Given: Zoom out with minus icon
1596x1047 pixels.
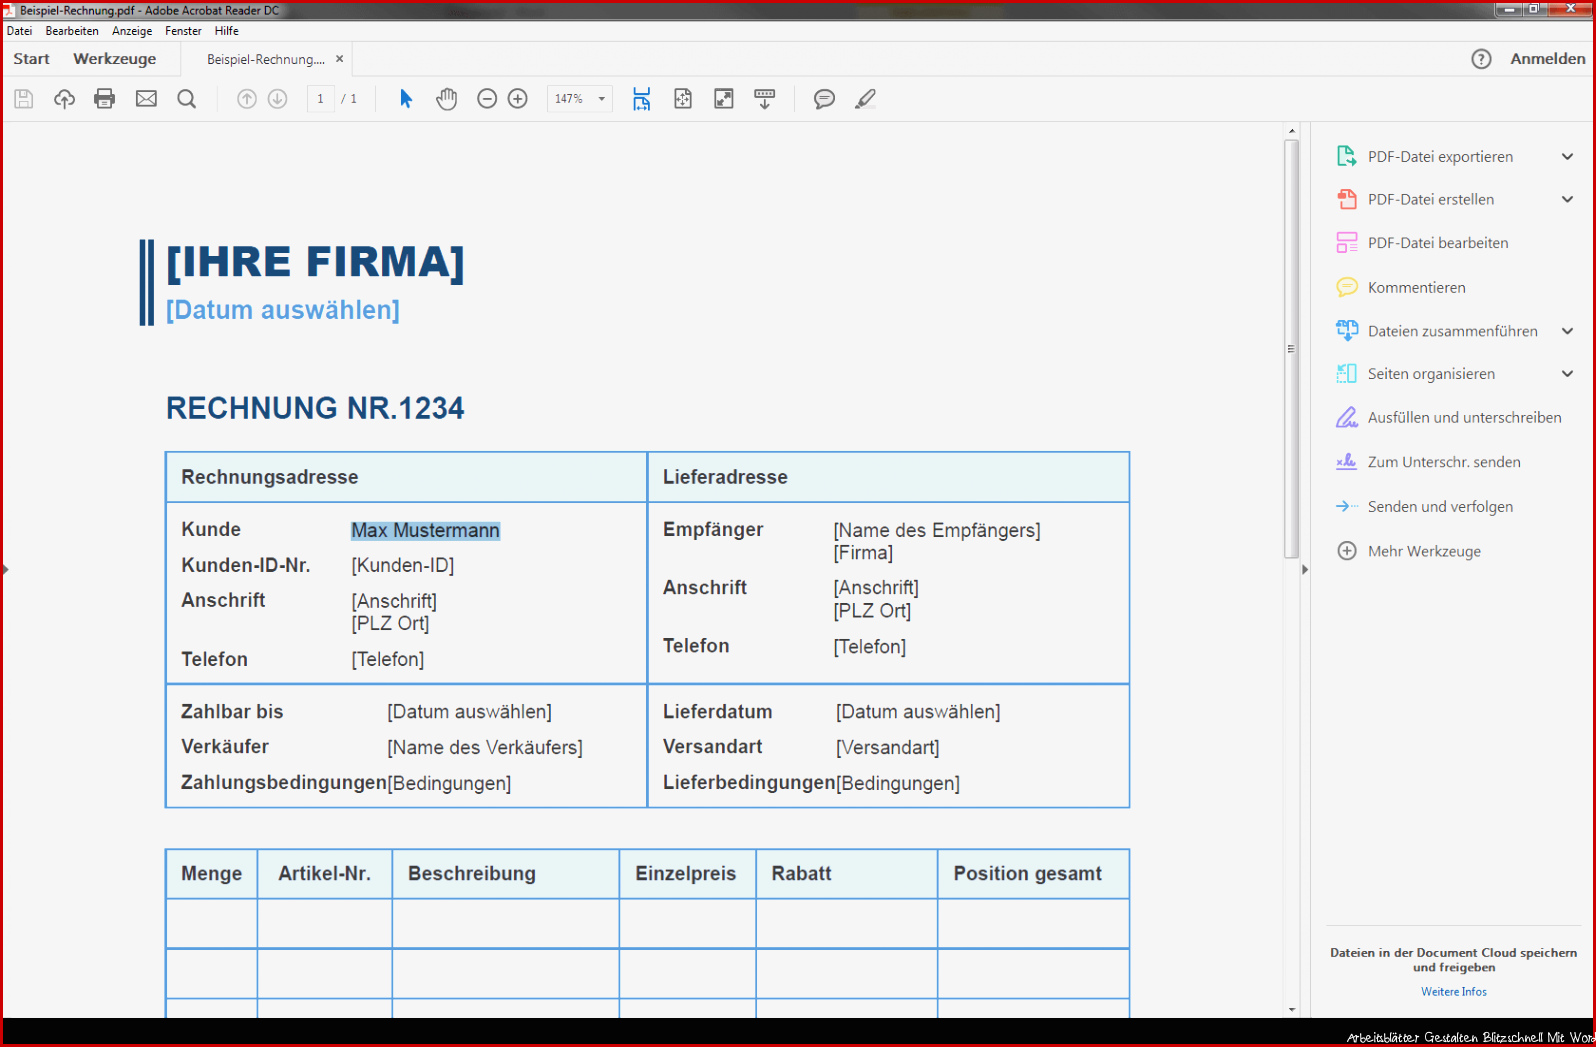Looking at the screenshot, I should (x=487, y=99).
